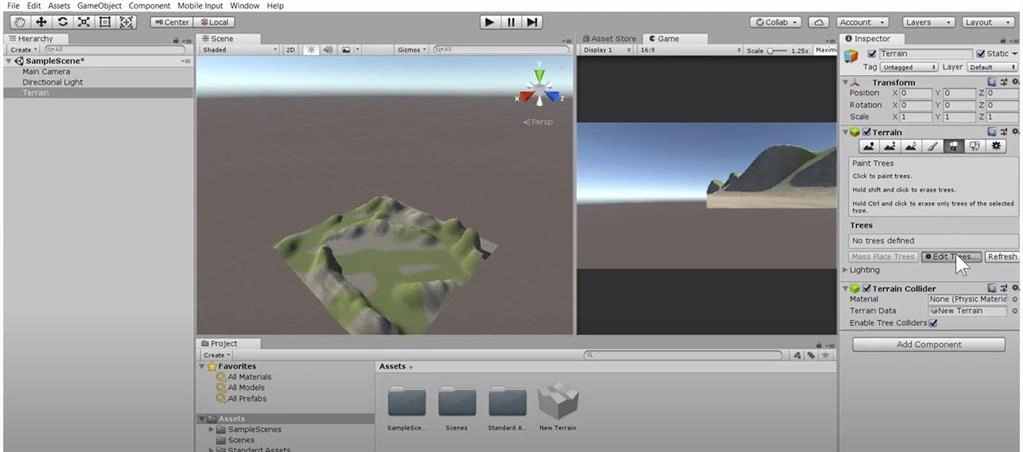This screenshot has height=452, width=1023.
Task: Click the Edit Trees button
Action: tap(952, 257)
